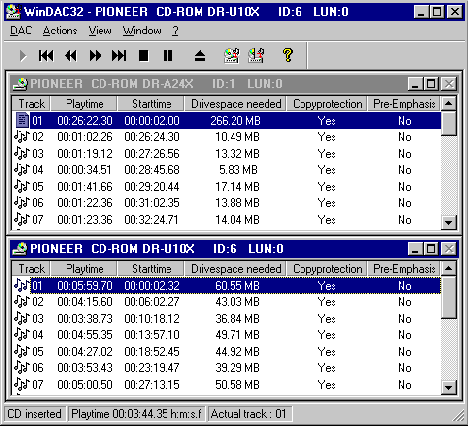Image resolution: width=468 pixels, height=426 pixels.
Task: Click the second CD settings toolbar icon
Action: pyautogui.click(x=256, y=55)
